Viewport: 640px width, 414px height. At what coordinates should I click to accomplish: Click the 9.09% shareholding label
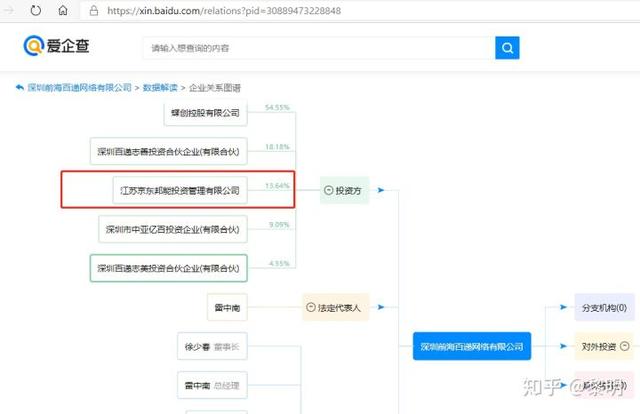[x=279, y=225]
